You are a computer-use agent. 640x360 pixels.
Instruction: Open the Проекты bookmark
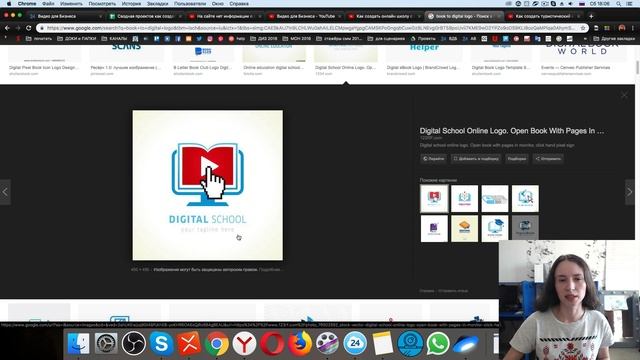423,39
